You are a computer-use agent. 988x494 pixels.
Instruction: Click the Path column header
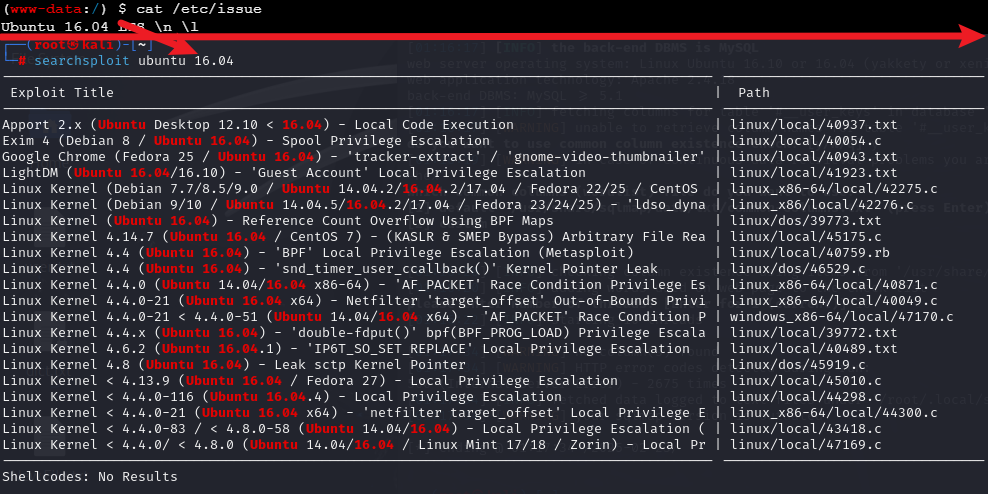tap(753, 93)
